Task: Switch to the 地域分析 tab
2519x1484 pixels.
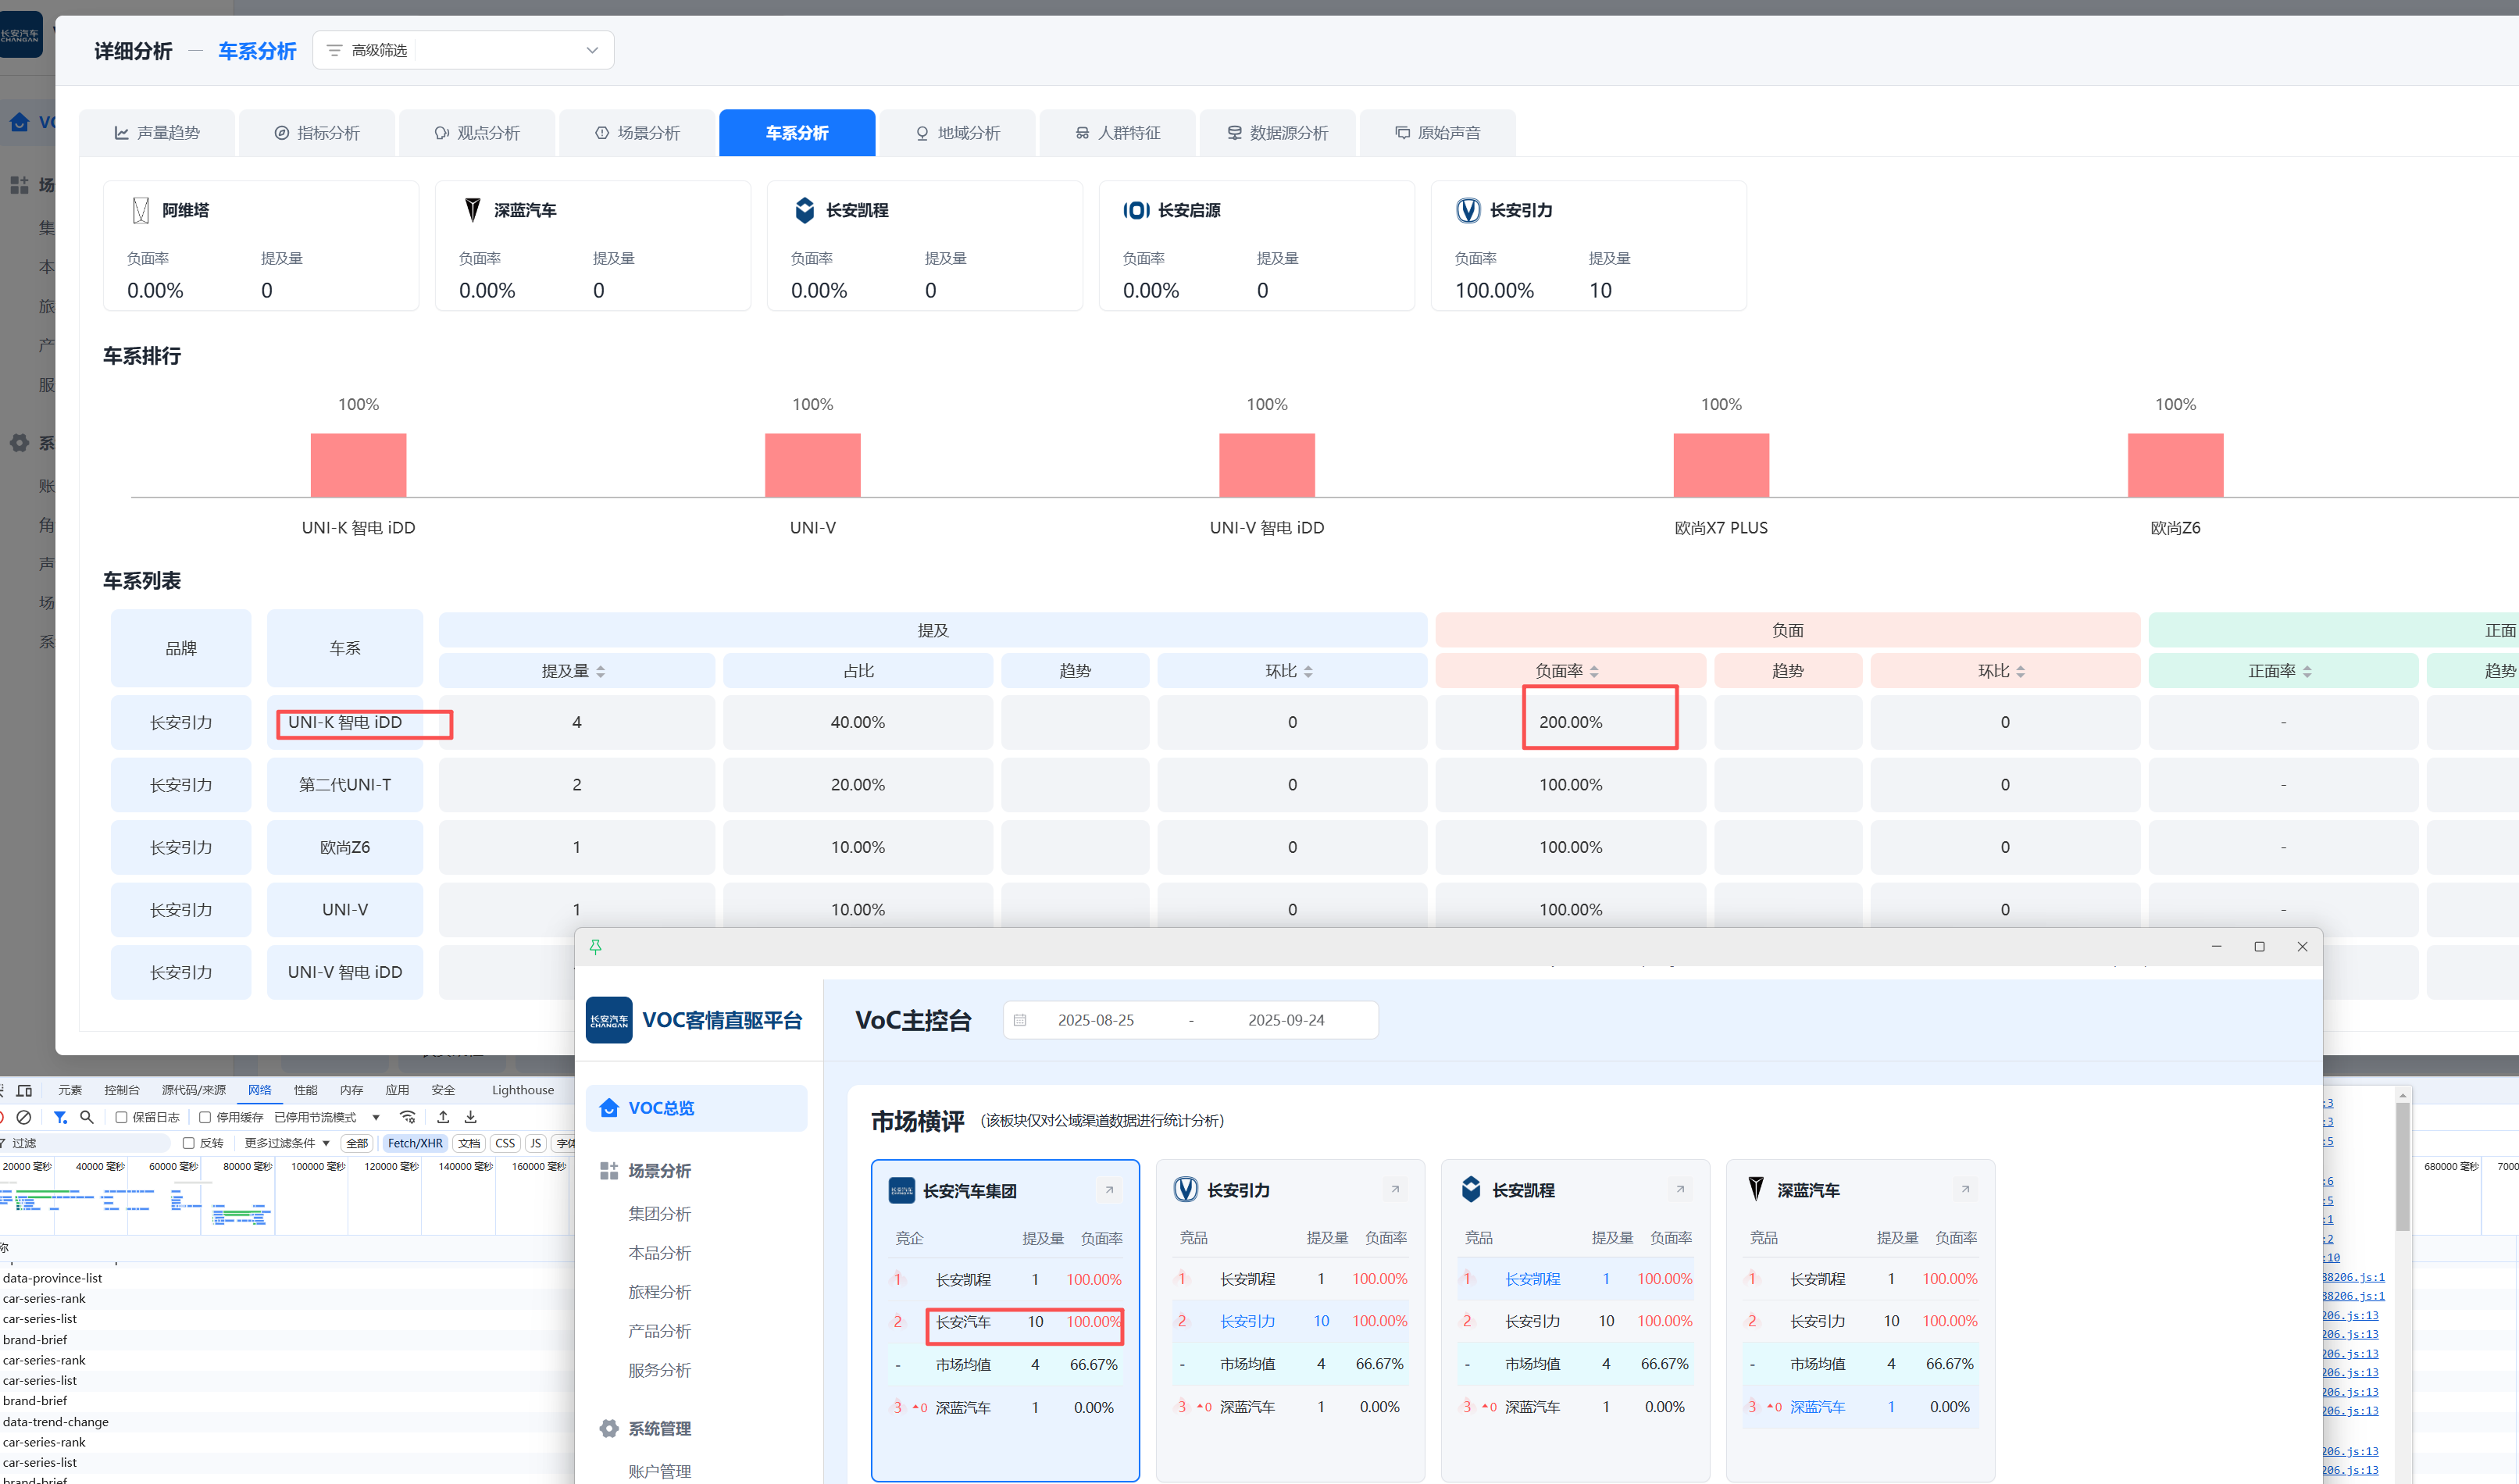Action: tap(957, 133)
